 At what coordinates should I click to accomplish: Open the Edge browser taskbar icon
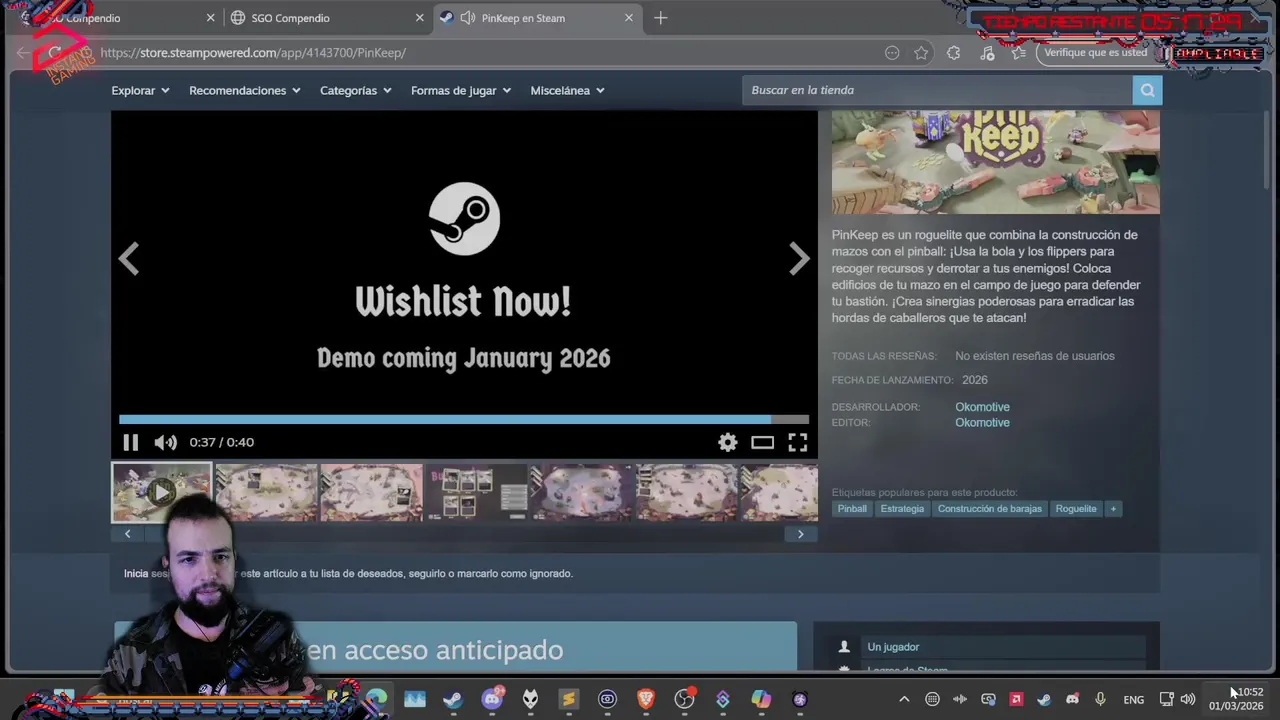pos(377,699)
